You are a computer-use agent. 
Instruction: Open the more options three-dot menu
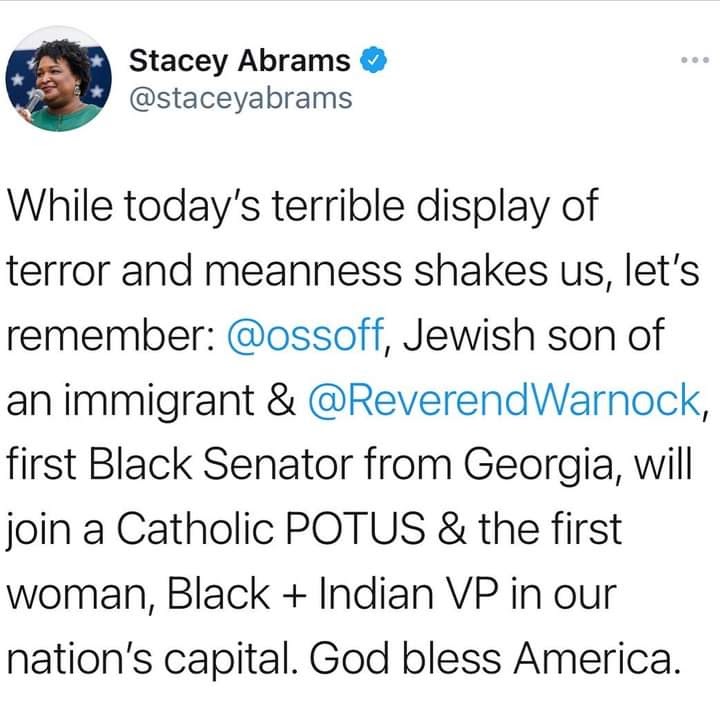693,61
